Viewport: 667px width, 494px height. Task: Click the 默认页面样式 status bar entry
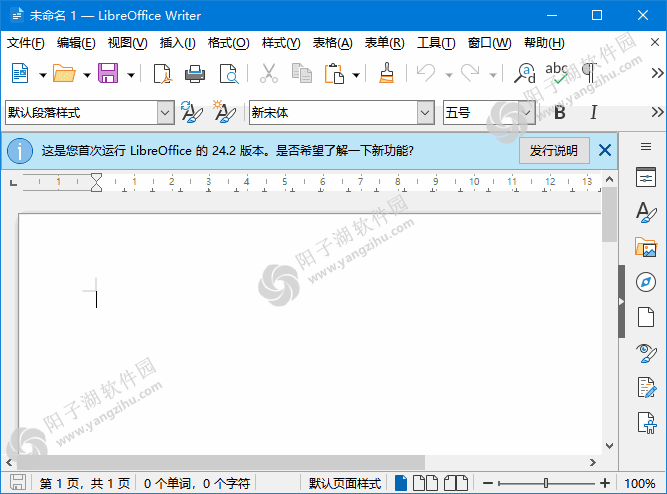[345, 483]
